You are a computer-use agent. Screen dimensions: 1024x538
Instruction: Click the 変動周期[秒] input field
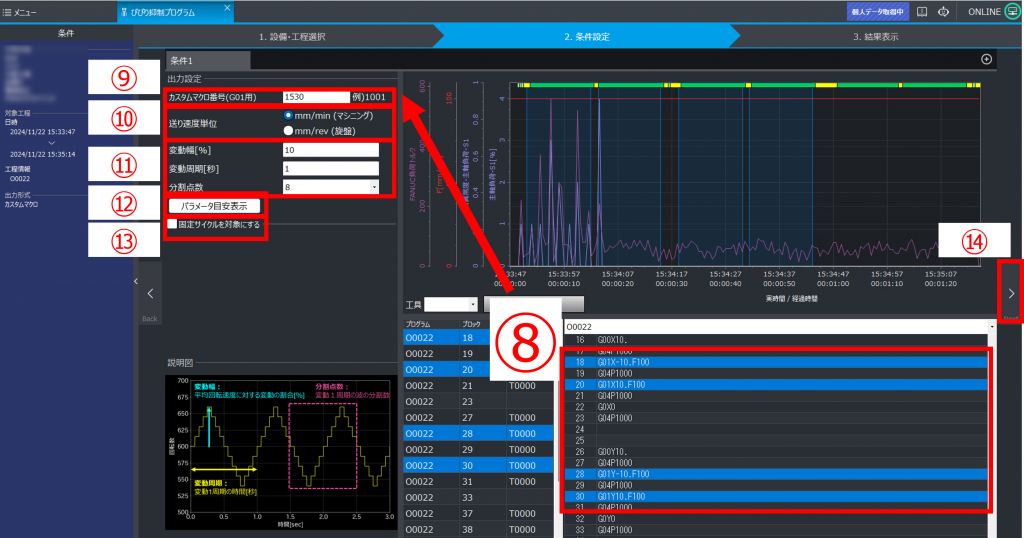(x=330, y=168)
